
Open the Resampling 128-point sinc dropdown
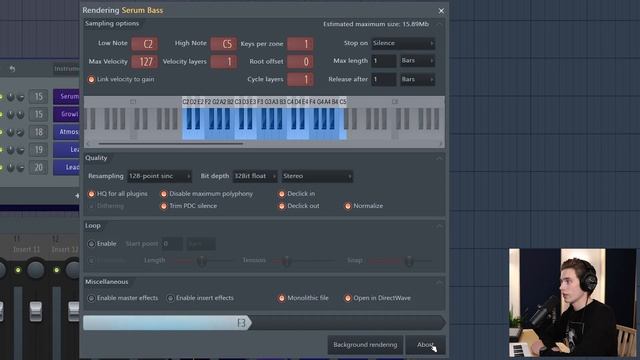pos(159,176)
